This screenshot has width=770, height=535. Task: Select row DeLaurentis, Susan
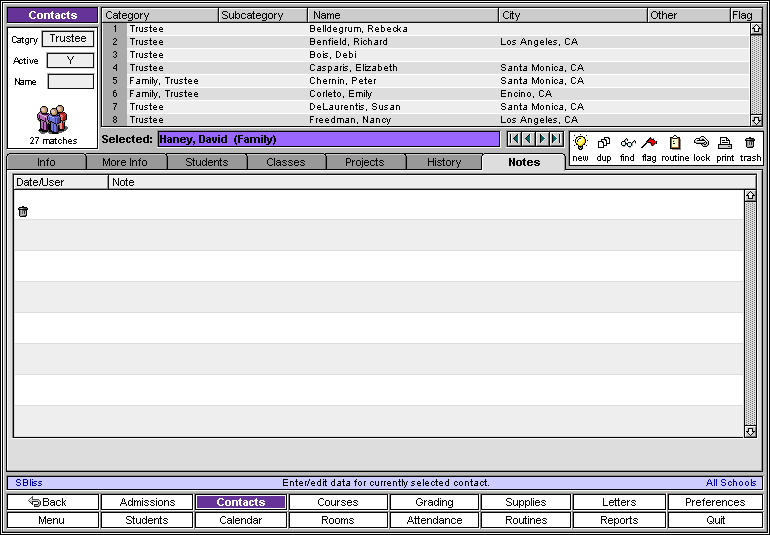pyautogui.click(x=426, y=107)
